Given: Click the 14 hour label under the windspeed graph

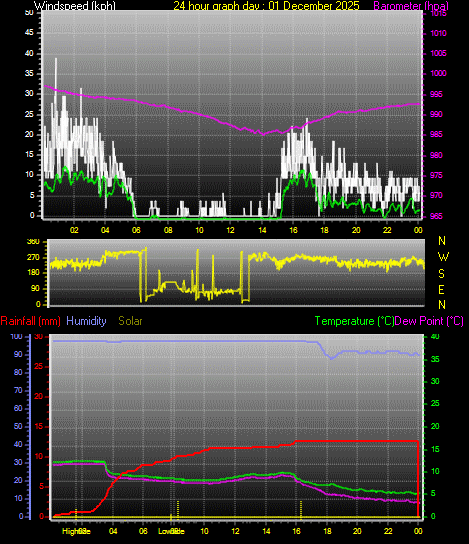Looking at the screenshot, I should [x=263, y=230].
